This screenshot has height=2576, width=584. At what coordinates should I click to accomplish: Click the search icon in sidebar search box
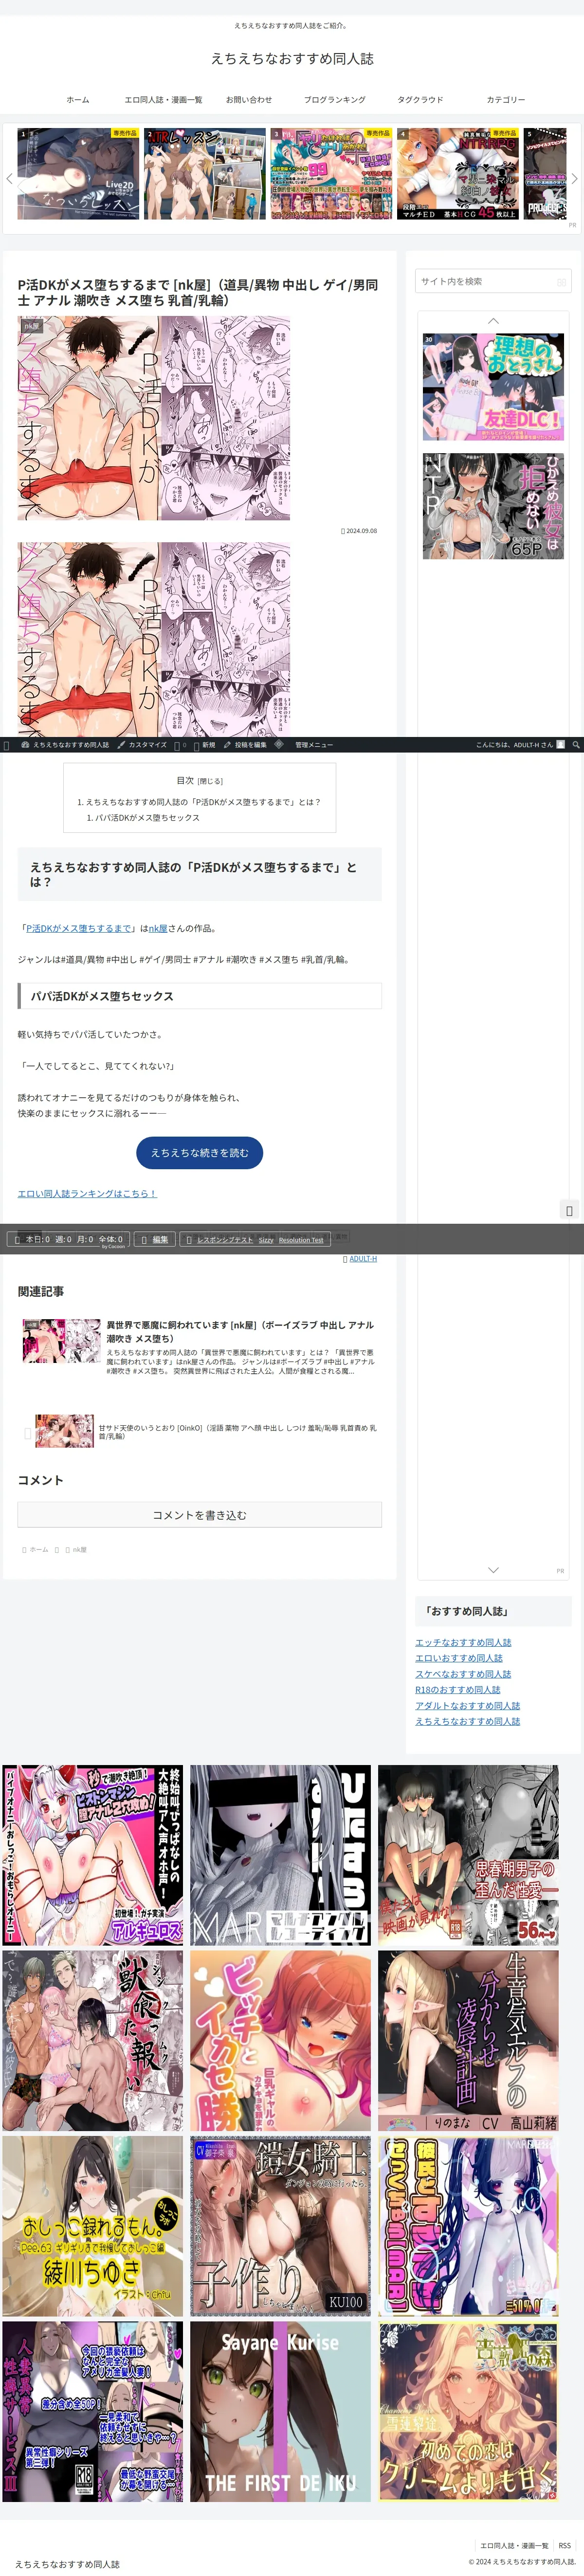click(x=561, y=282)
